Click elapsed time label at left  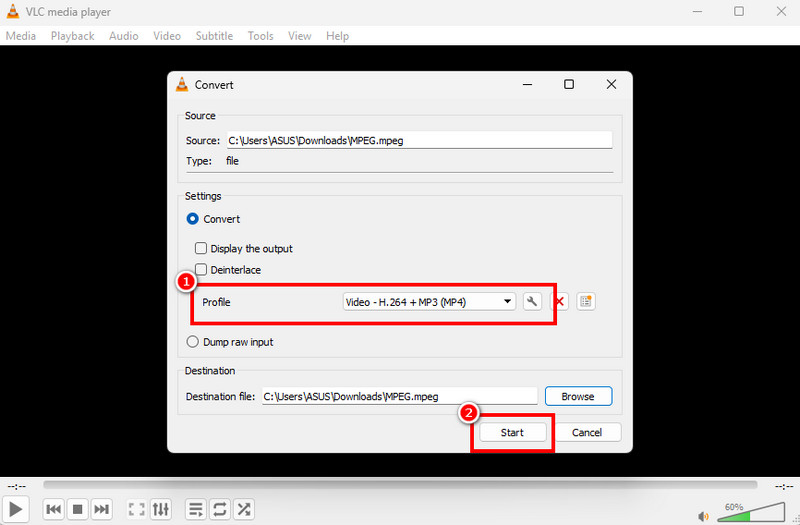click(x=17, y=486)
